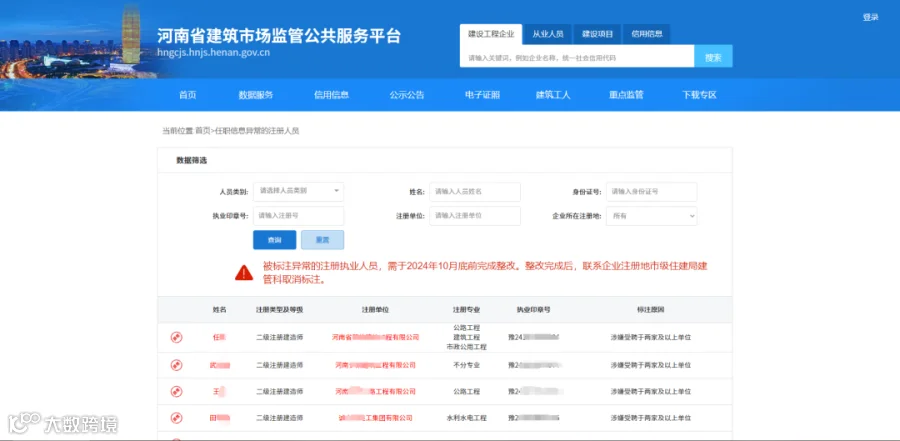Screen dimensions: 900x441
Task: Click the 查询 query button
Action: point(274,240)
